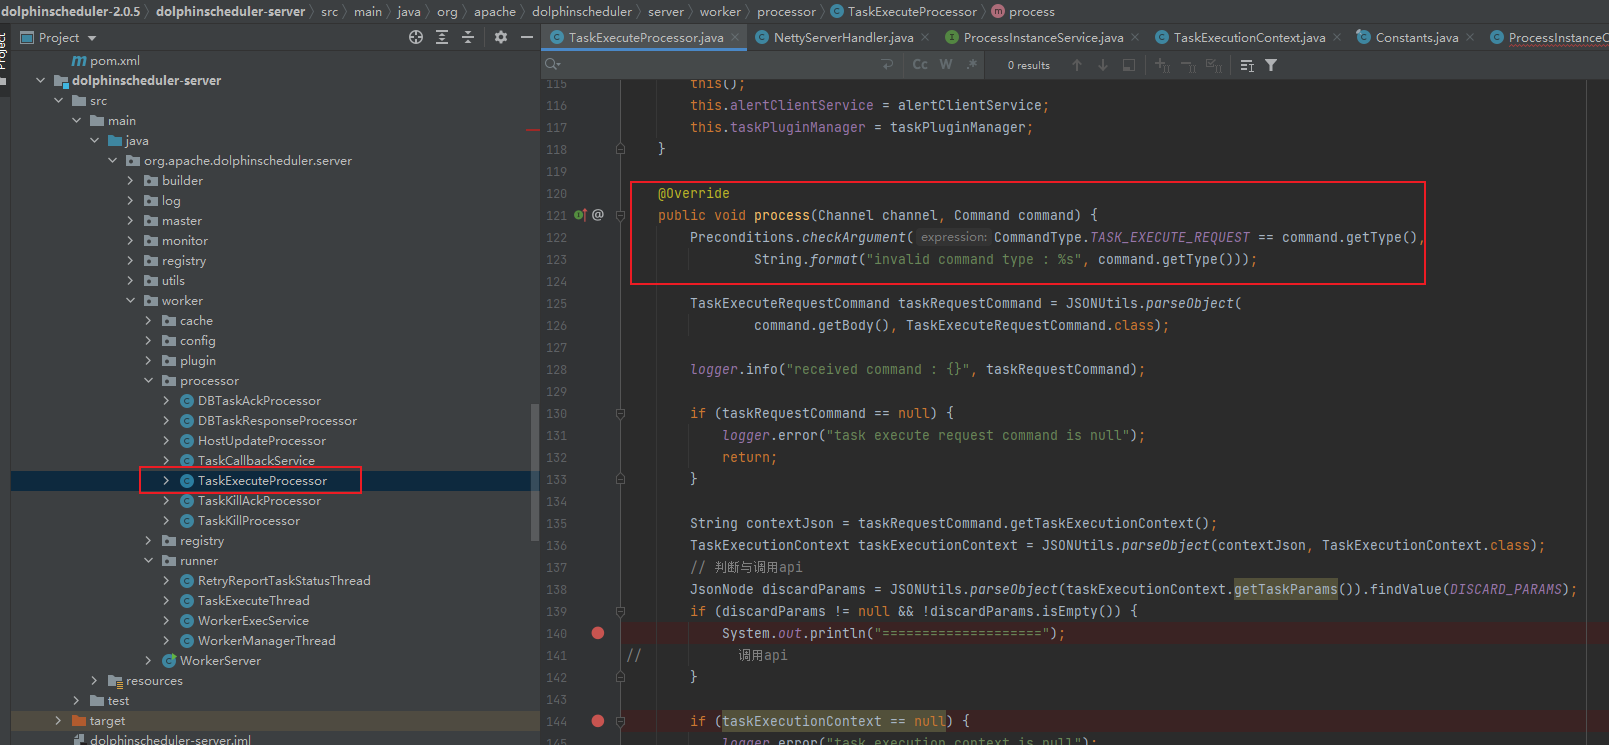The height and width of the screenshot is (745, 1609).
Task: Open the search filter funnel icon
Action: pos(1271,65)
